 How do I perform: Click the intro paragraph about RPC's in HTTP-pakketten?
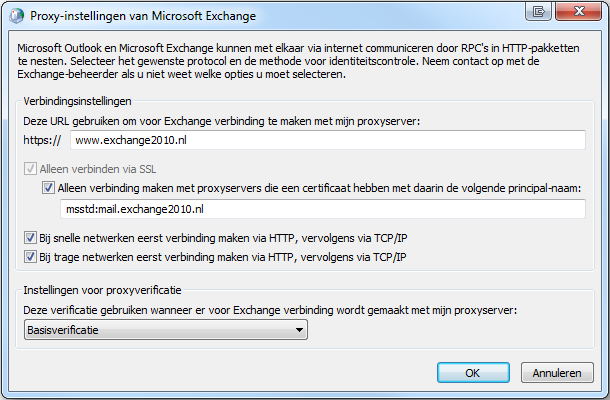(298, 61)
